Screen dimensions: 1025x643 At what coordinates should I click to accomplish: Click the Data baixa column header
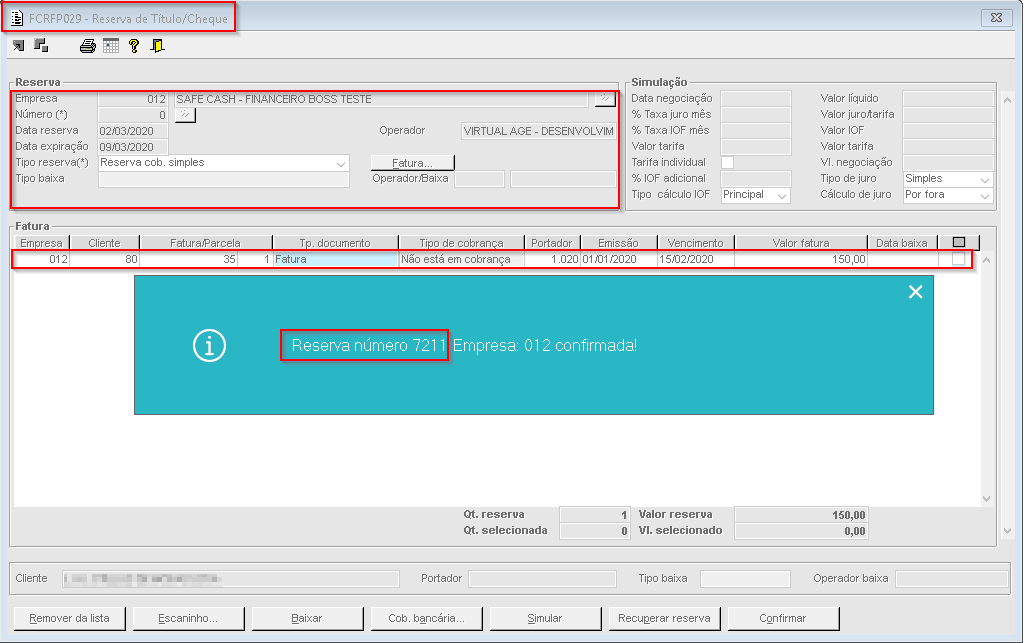point(902,243)
